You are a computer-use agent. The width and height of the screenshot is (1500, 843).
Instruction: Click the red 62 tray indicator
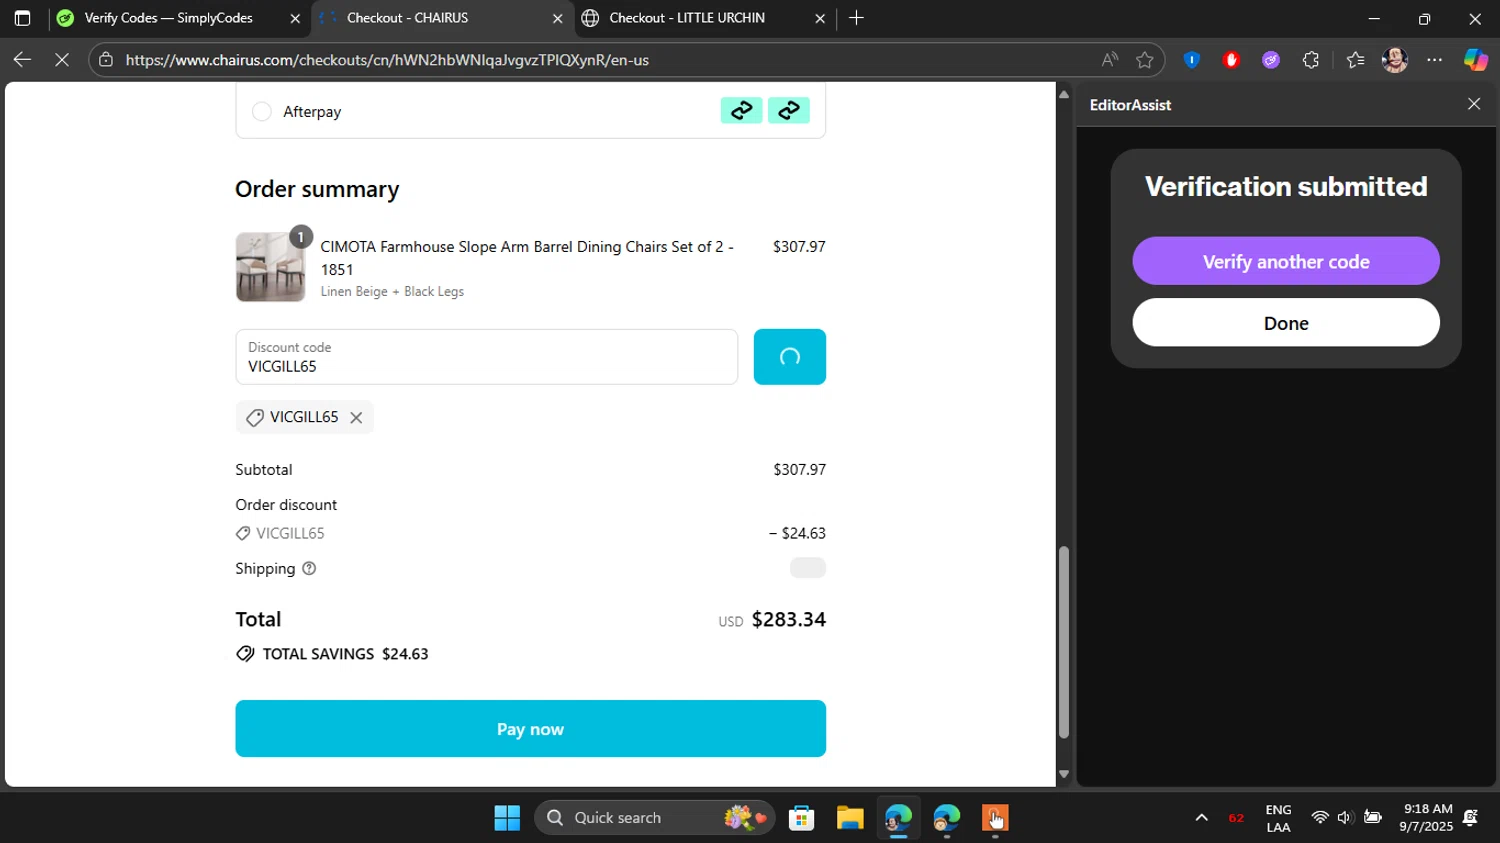[x=1236, y=818]
